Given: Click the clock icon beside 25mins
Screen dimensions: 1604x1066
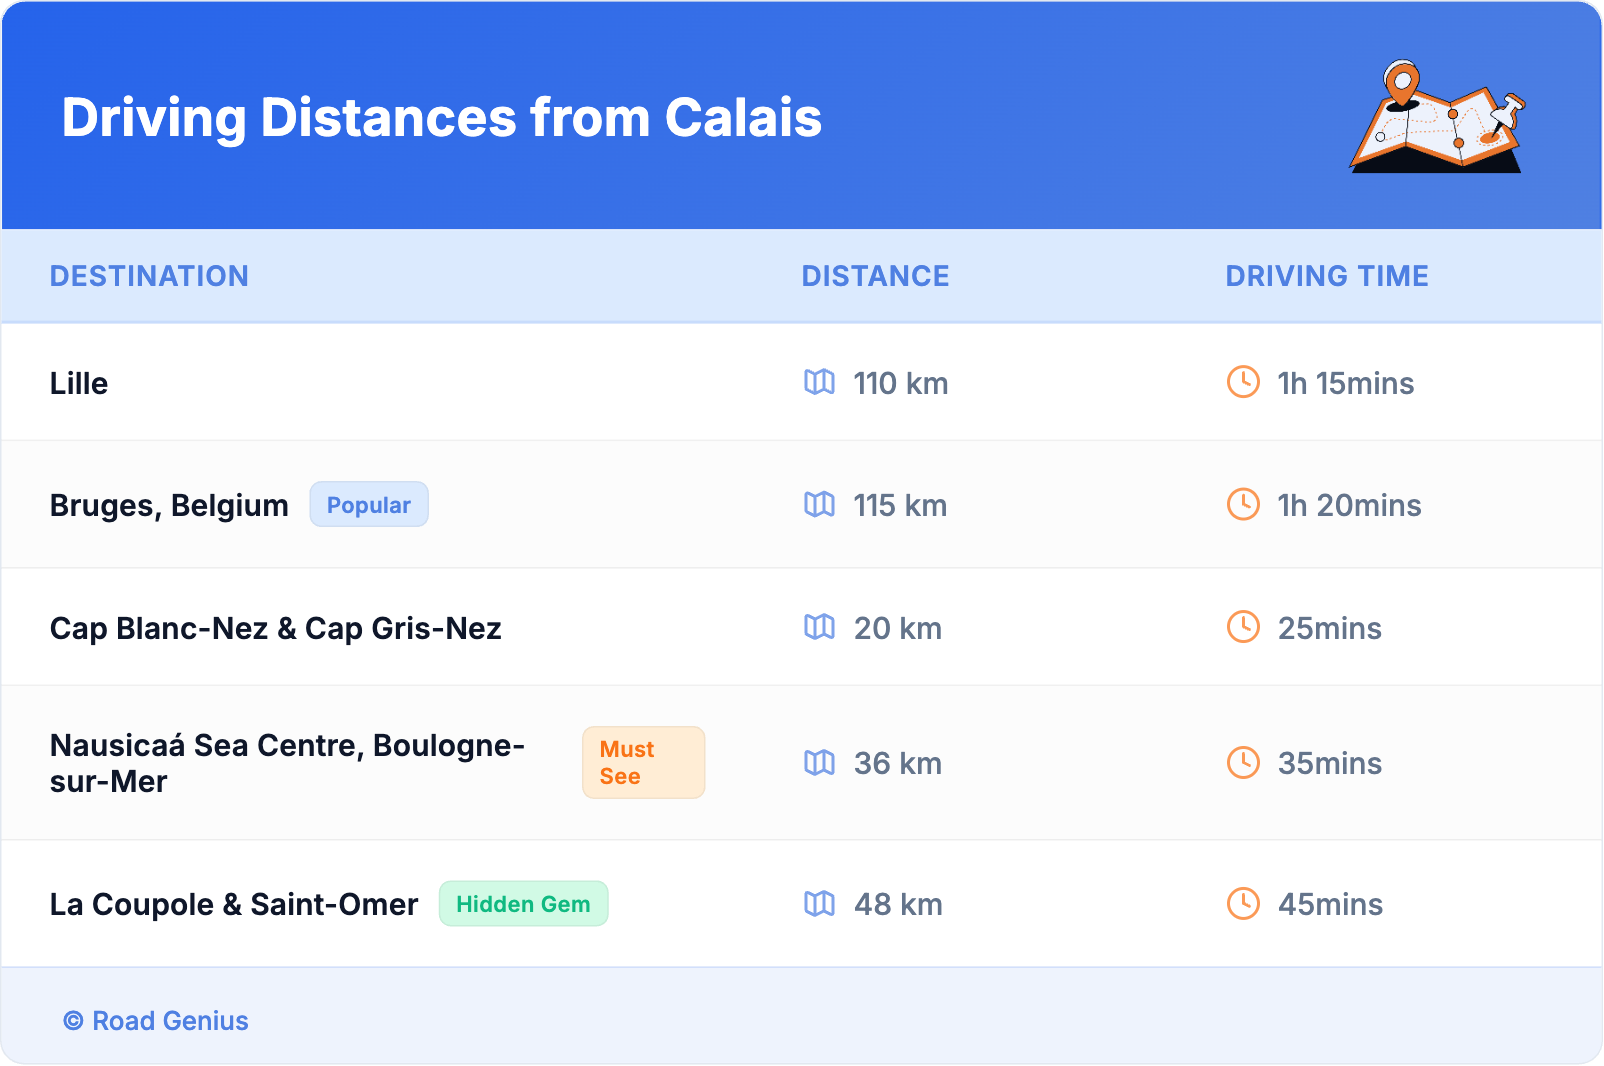Looking at the screenshot, I should [x=1243, y=627].
